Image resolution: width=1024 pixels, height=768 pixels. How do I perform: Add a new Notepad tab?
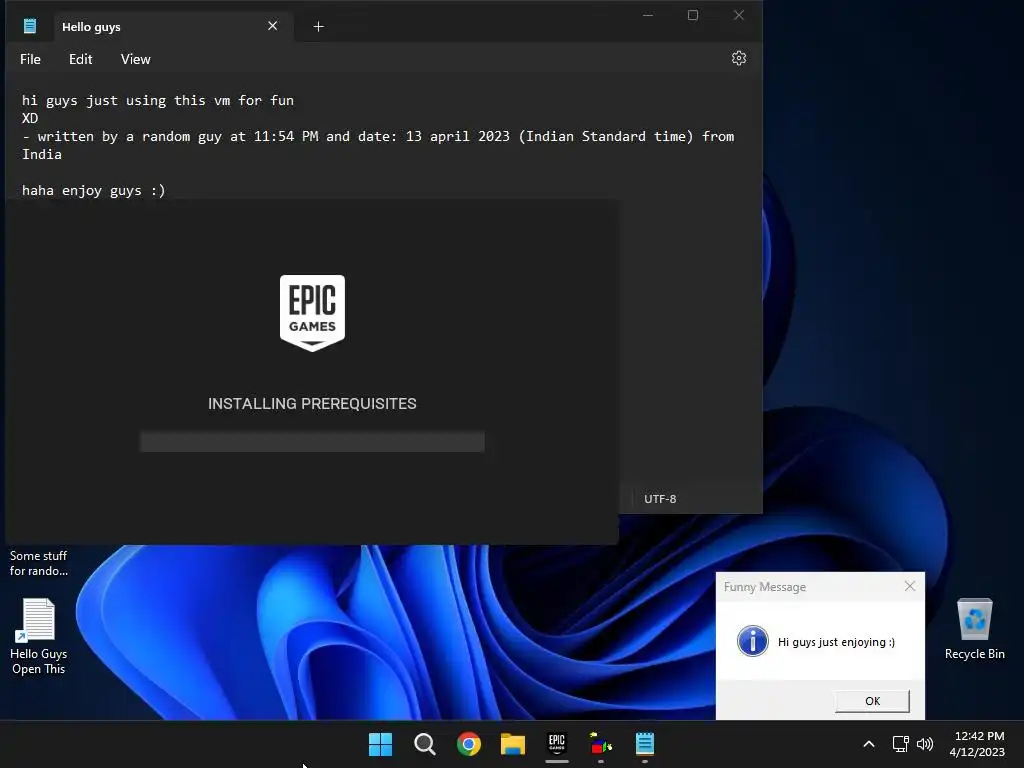click(318, 27)
